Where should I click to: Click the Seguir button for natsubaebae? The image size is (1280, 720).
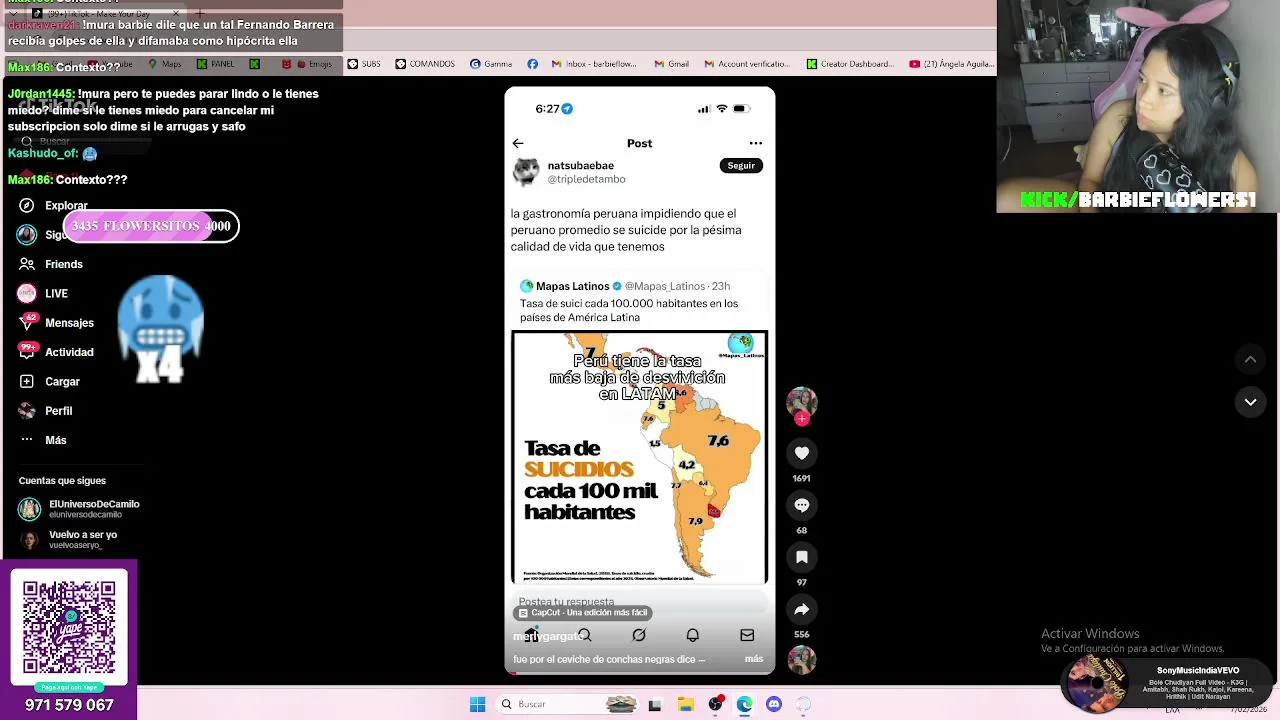coord(741,166)
